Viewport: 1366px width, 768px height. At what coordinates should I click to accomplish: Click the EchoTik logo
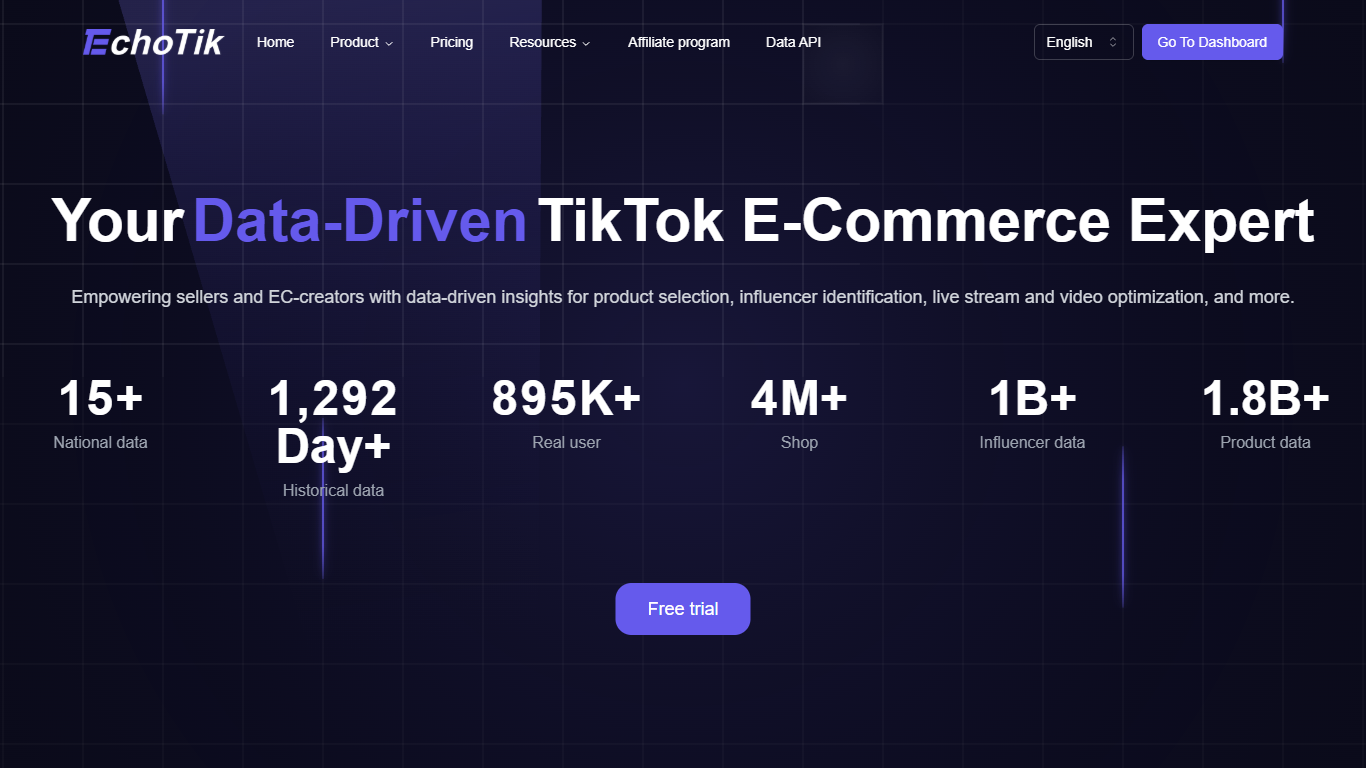(154, 42)
